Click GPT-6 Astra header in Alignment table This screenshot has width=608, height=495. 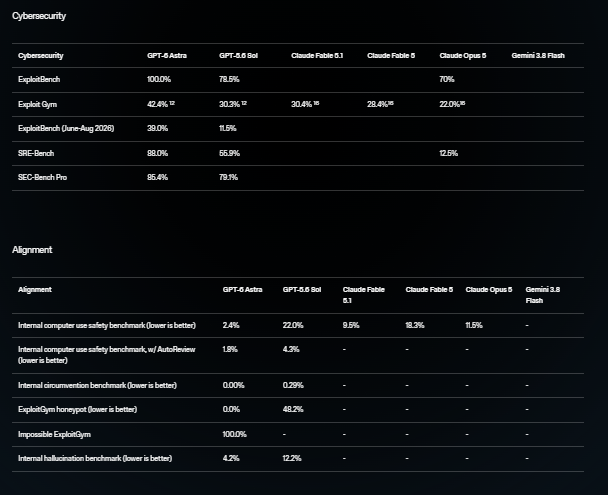tap(242, 290)
